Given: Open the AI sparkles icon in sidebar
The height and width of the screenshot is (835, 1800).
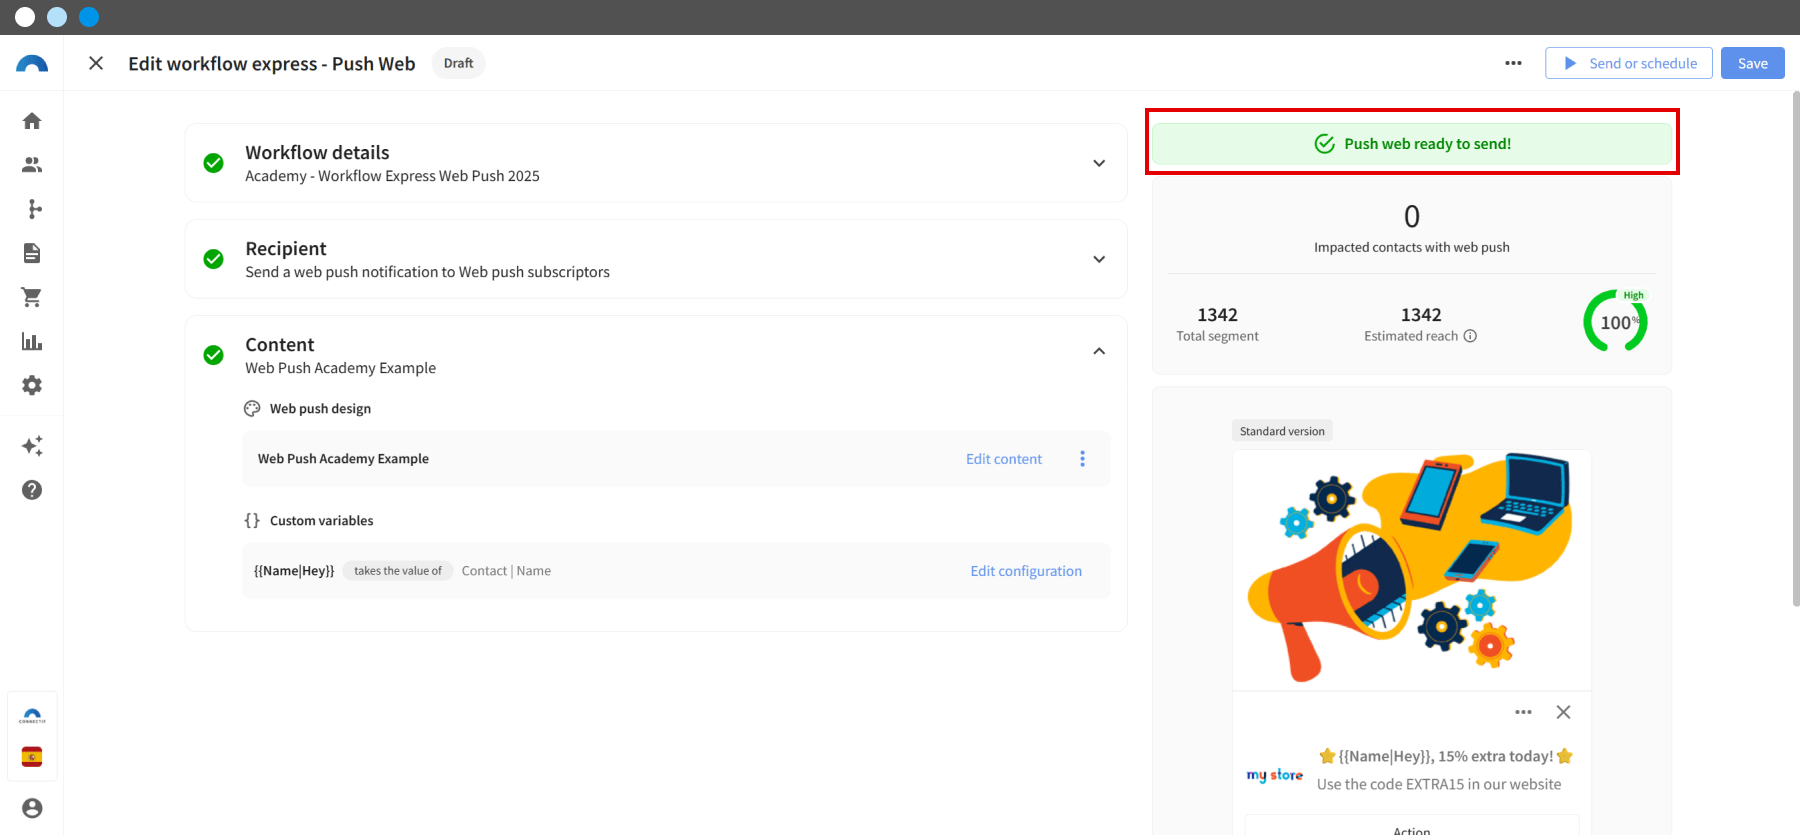Looking at the screenshot, I should coord(32,446).
